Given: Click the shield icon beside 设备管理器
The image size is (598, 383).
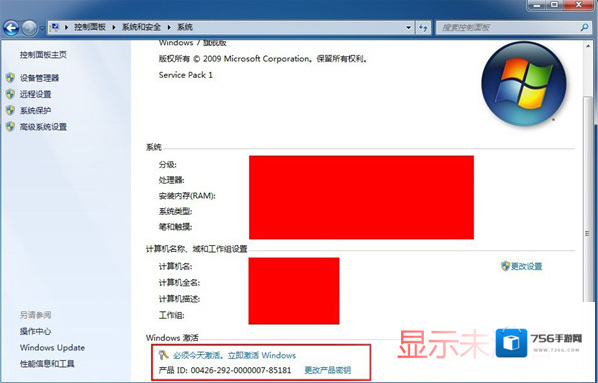Looking at the screenshot, I should point(10,78).
